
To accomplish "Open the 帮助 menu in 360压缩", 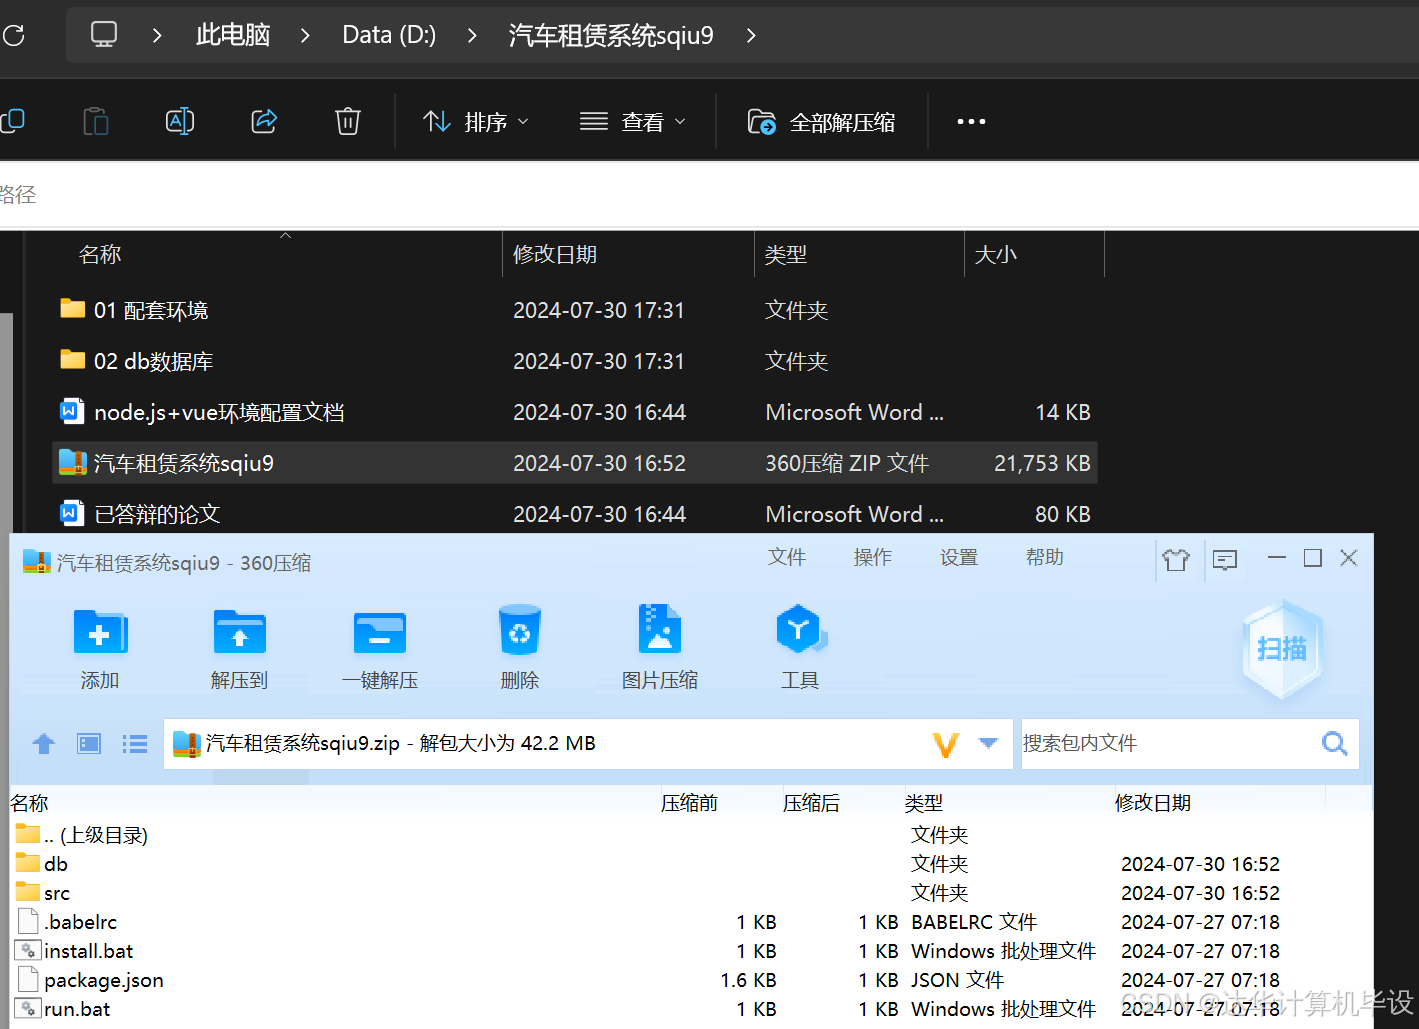I will [x=1045, y=557].
